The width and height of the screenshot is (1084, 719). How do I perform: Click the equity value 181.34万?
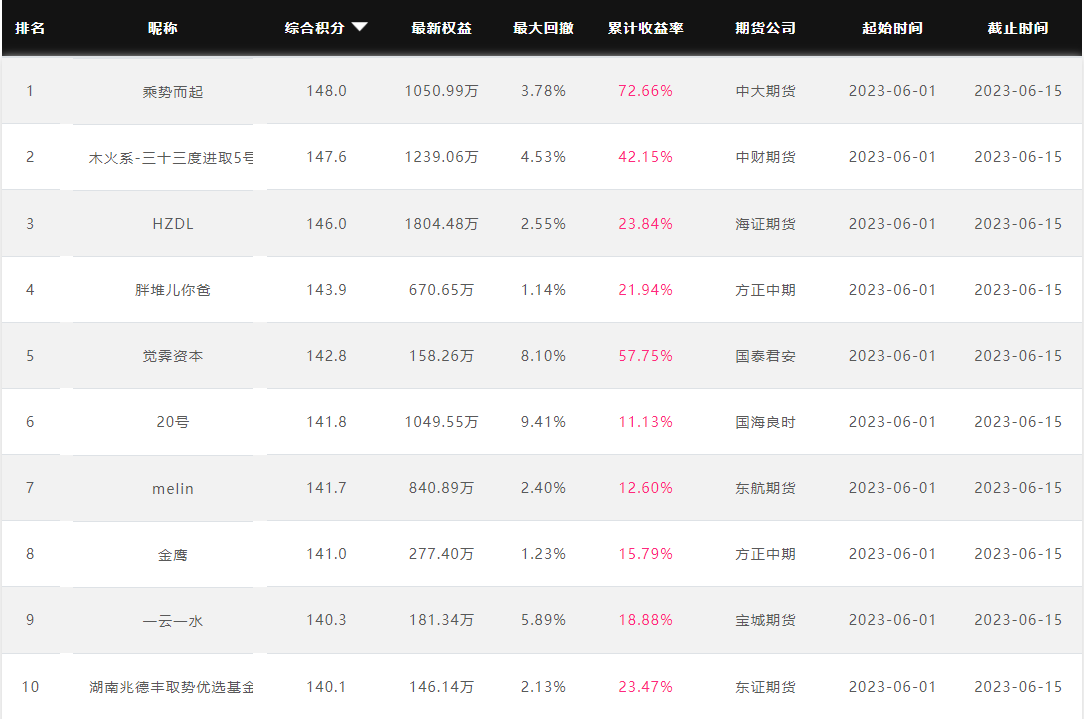442,620
